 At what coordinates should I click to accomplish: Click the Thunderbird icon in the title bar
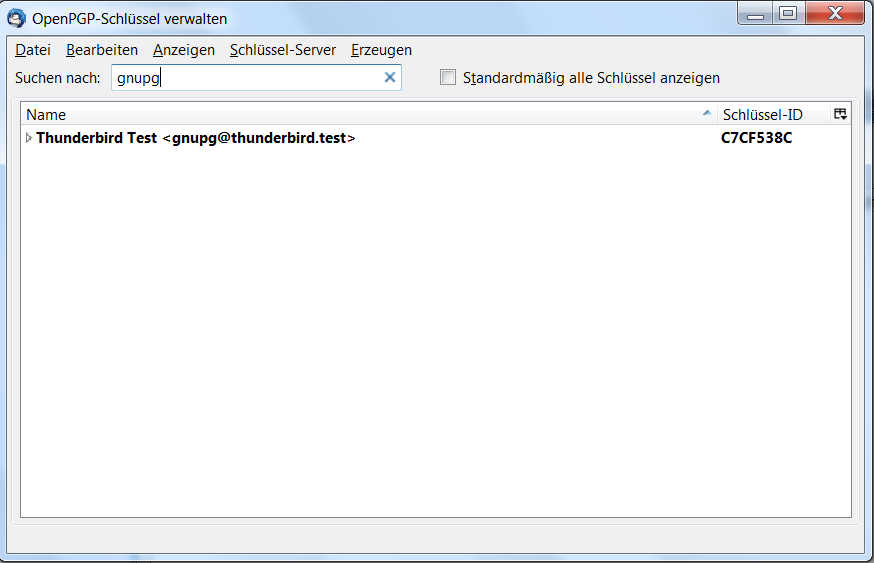pos(16,18)
